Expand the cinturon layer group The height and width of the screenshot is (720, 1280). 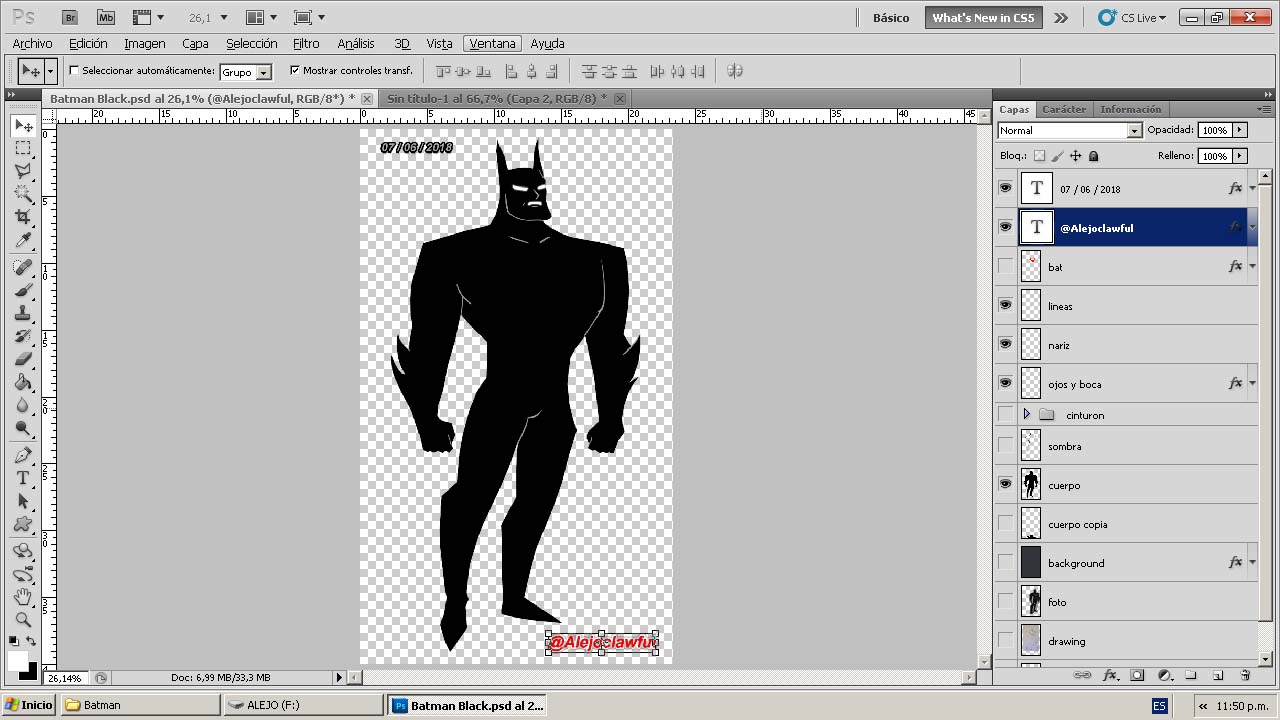pos(1026,414)
